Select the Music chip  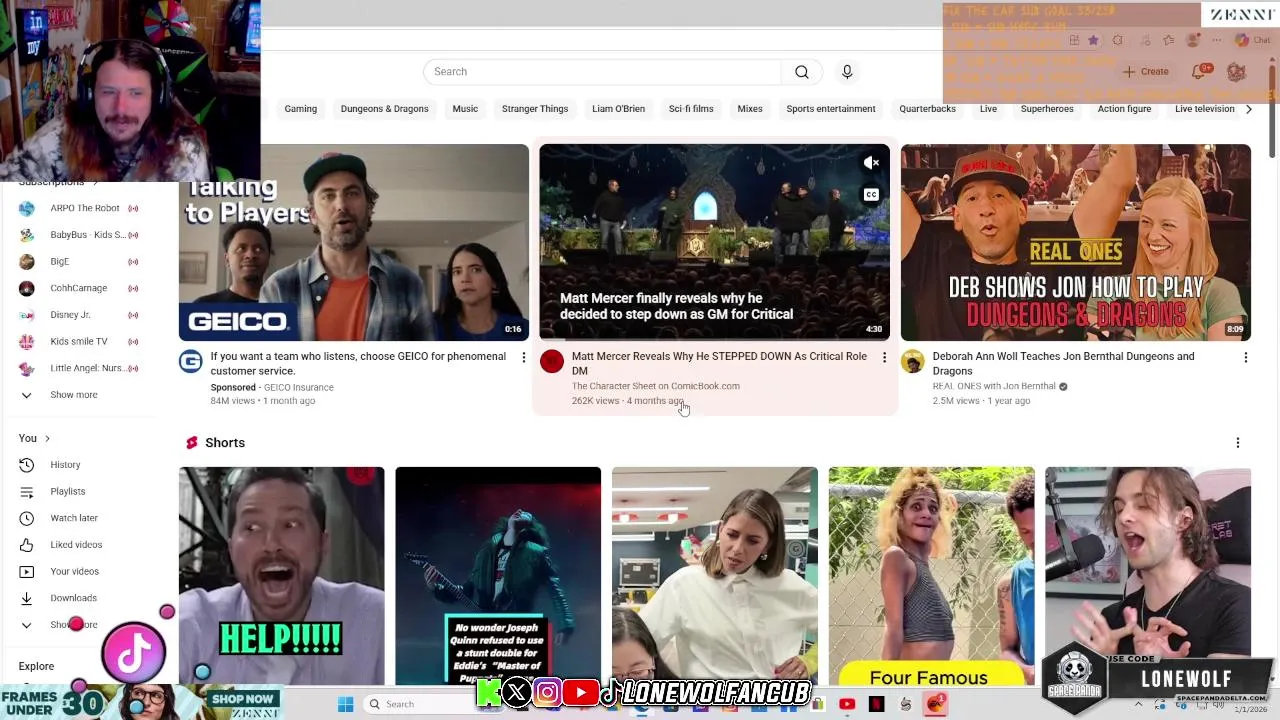point(465,109)
